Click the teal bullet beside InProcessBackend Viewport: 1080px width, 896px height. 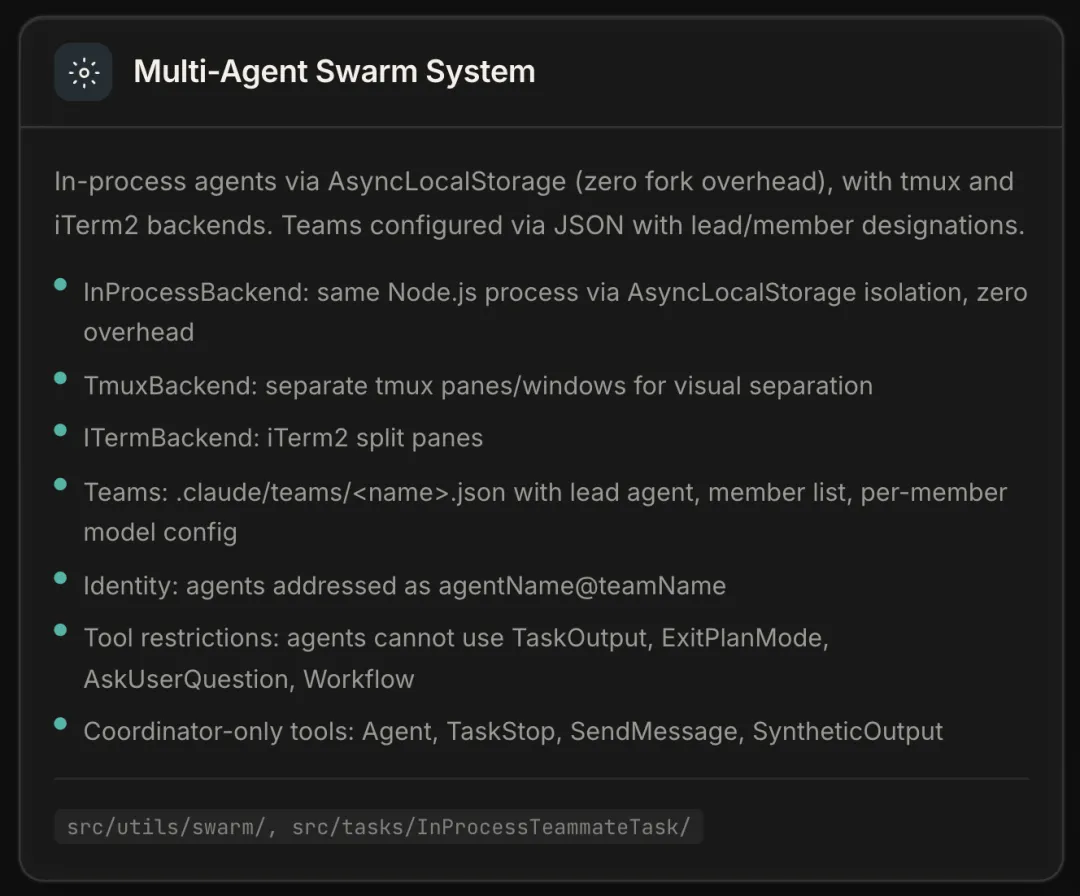pos(61,286)
